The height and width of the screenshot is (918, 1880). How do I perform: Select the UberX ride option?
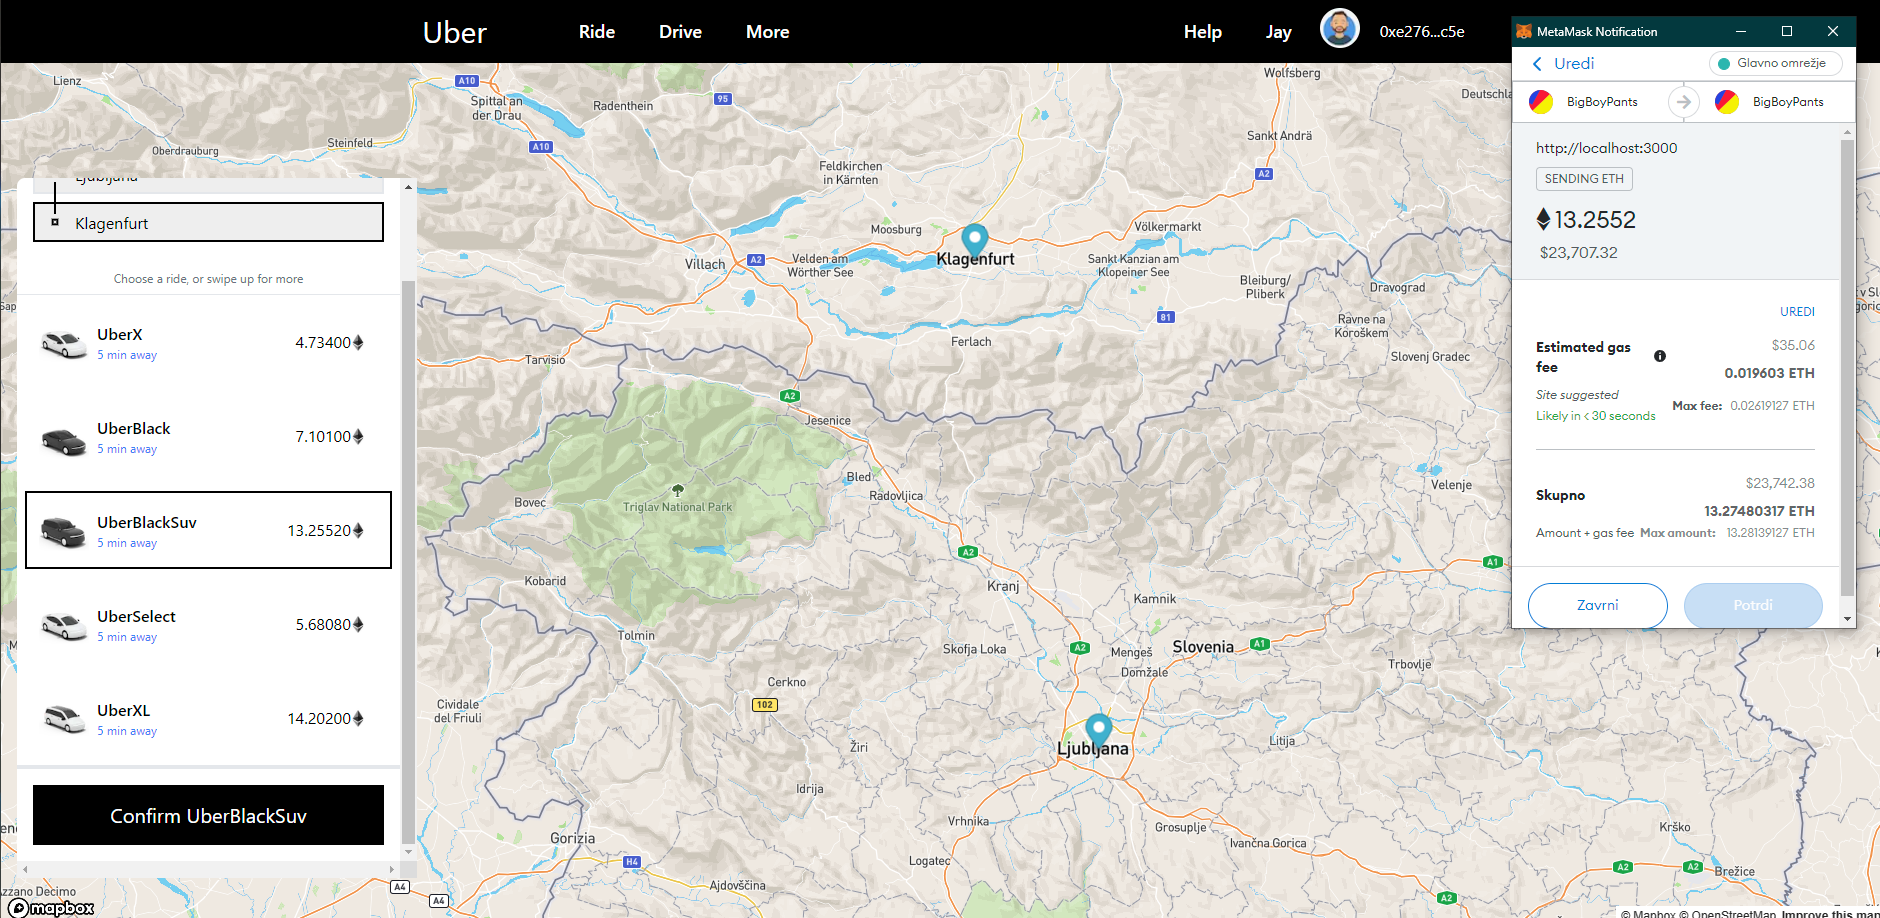coord(208,343)
